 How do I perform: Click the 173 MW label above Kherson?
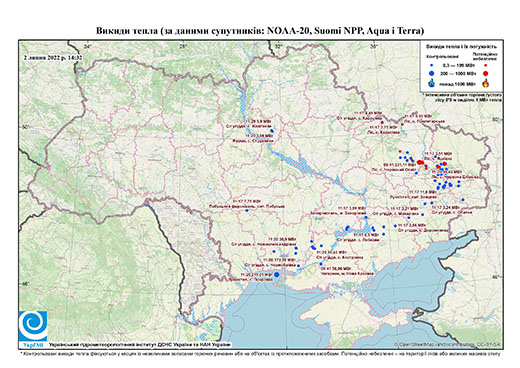coord(279,259)
